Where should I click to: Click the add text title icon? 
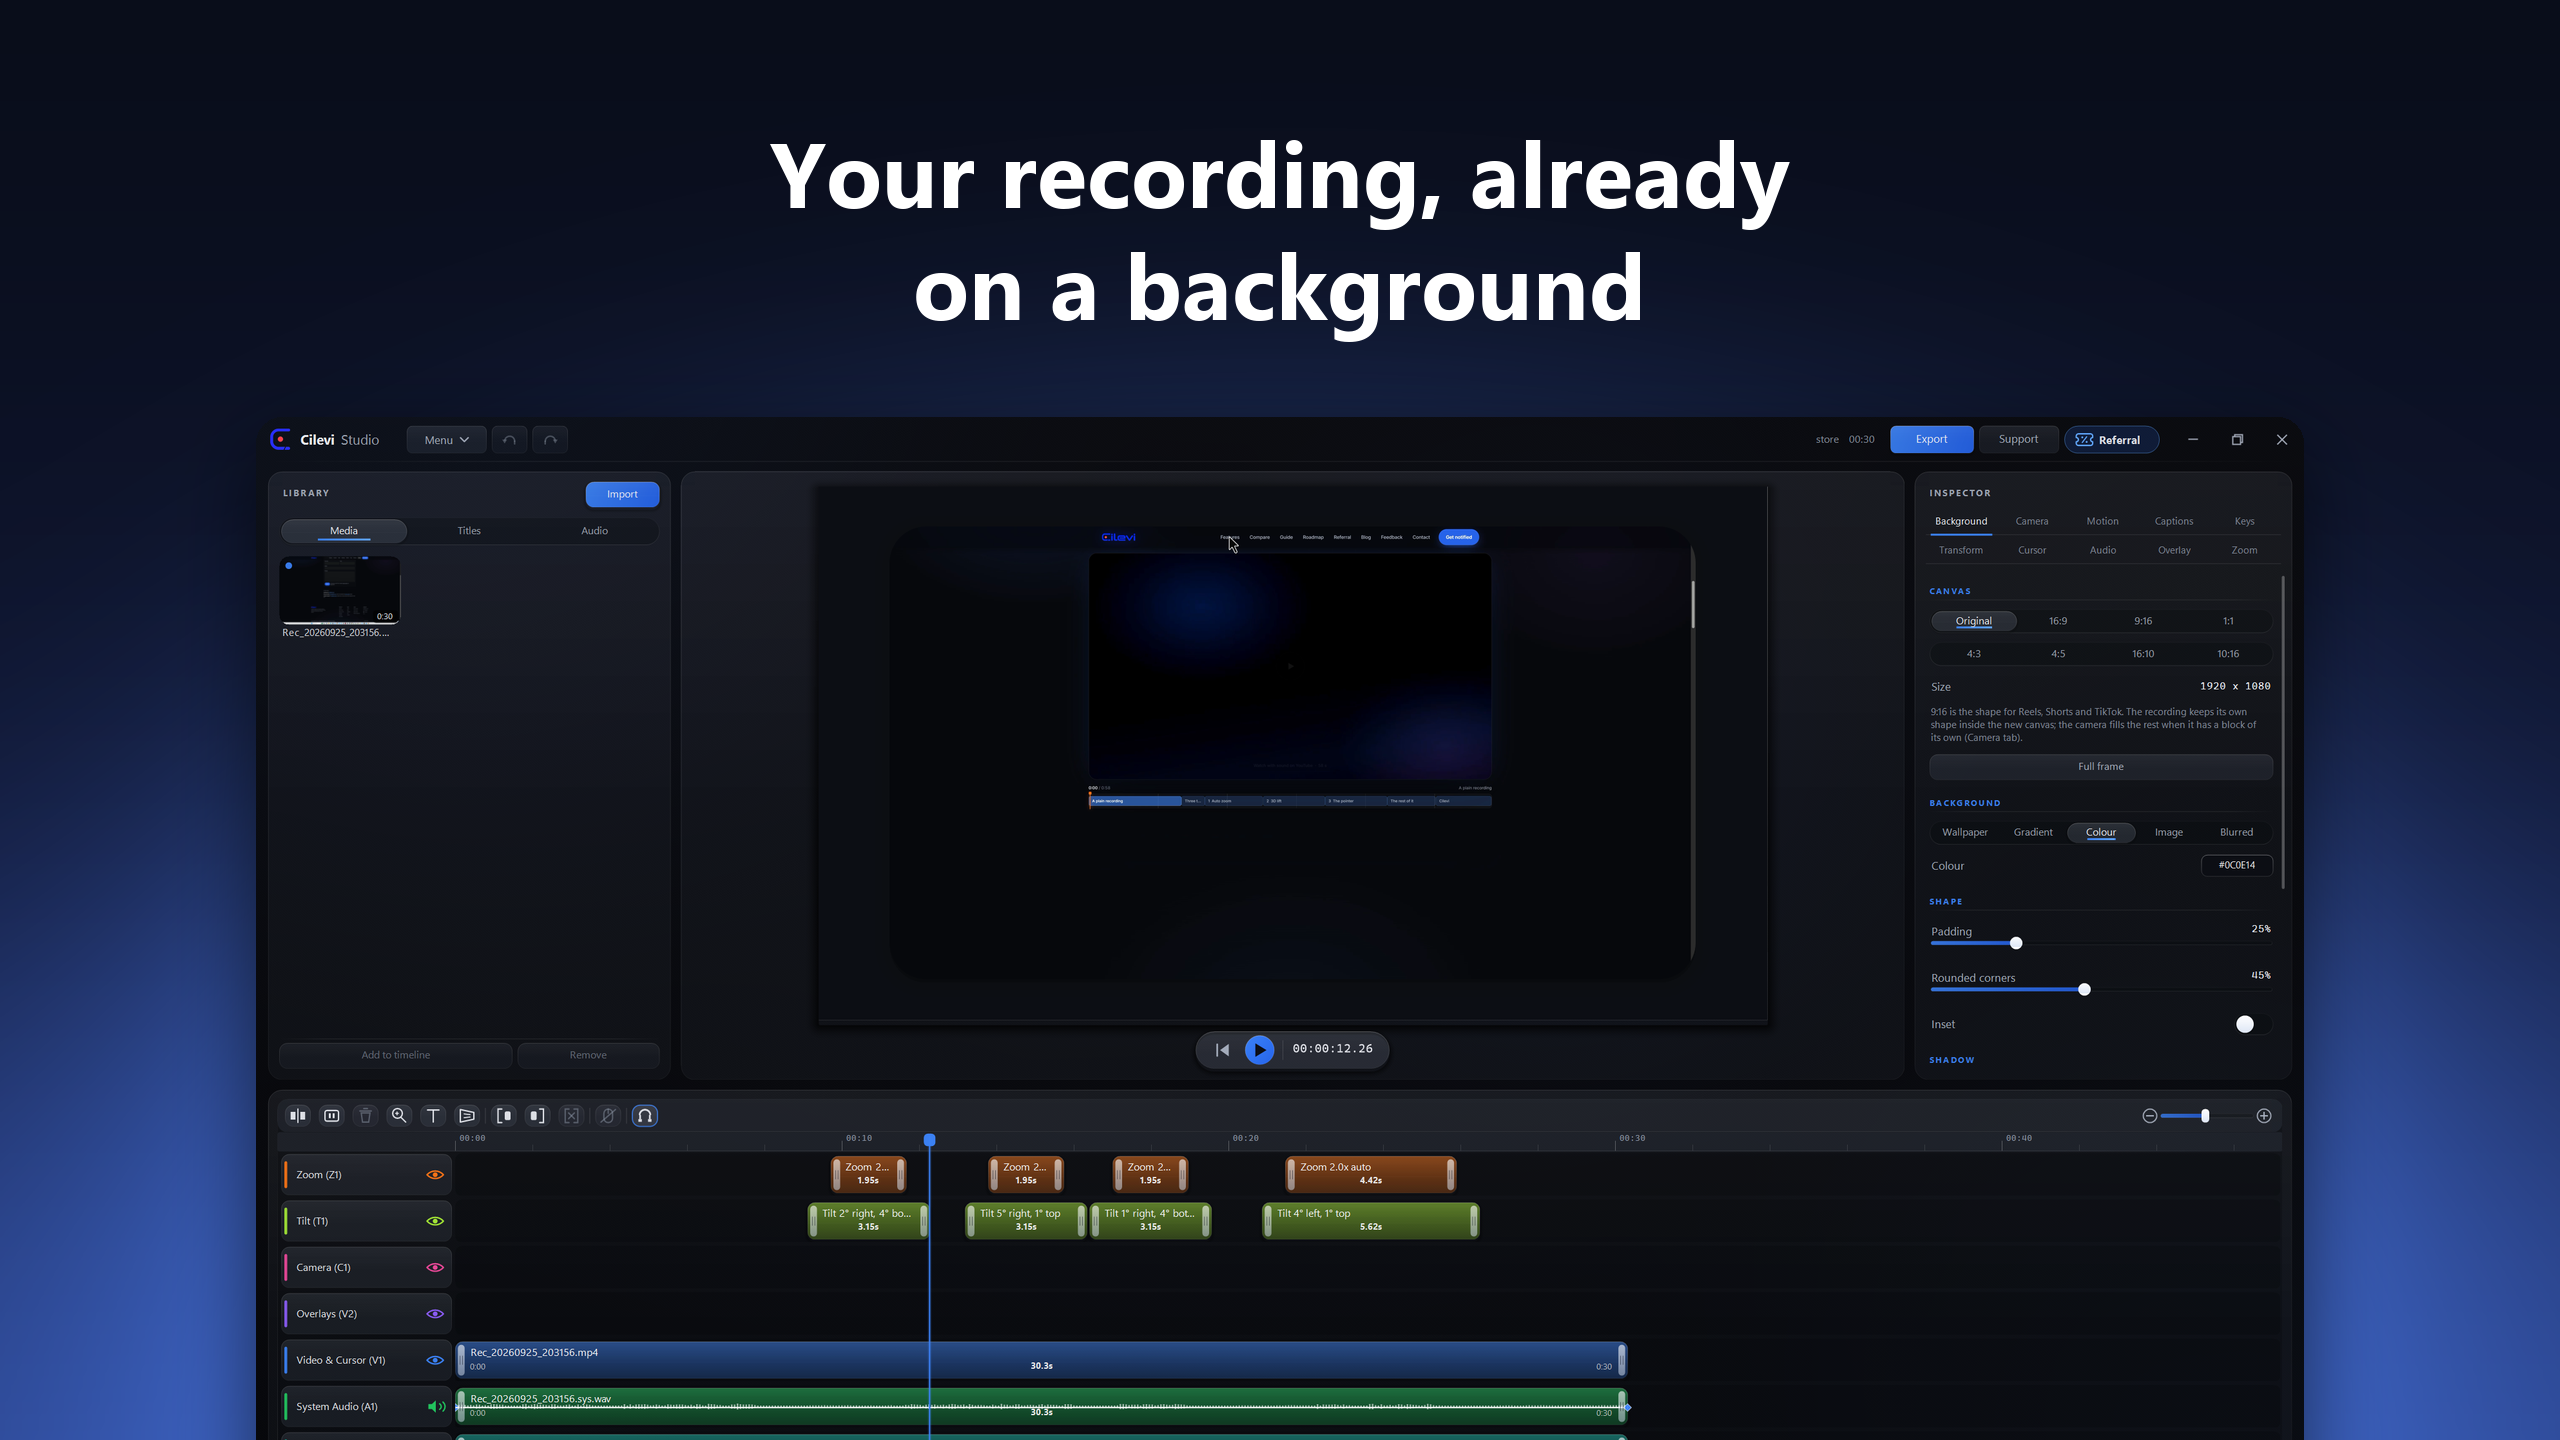pyautogui.click(x=433, y=1115)
